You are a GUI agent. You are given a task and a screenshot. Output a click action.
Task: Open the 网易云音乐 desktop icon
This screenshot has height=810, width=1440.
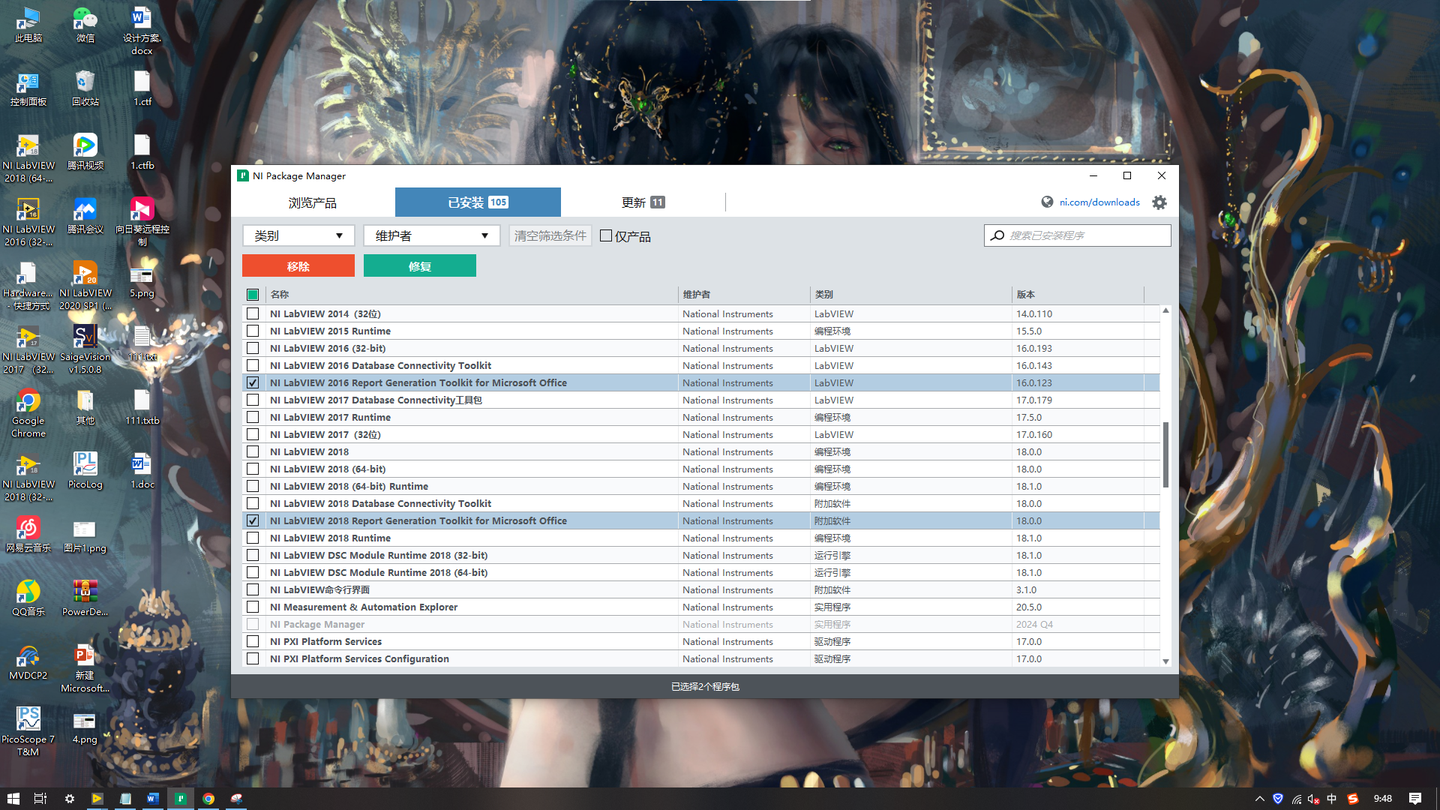pyautogui.click(x=28, y=534)
